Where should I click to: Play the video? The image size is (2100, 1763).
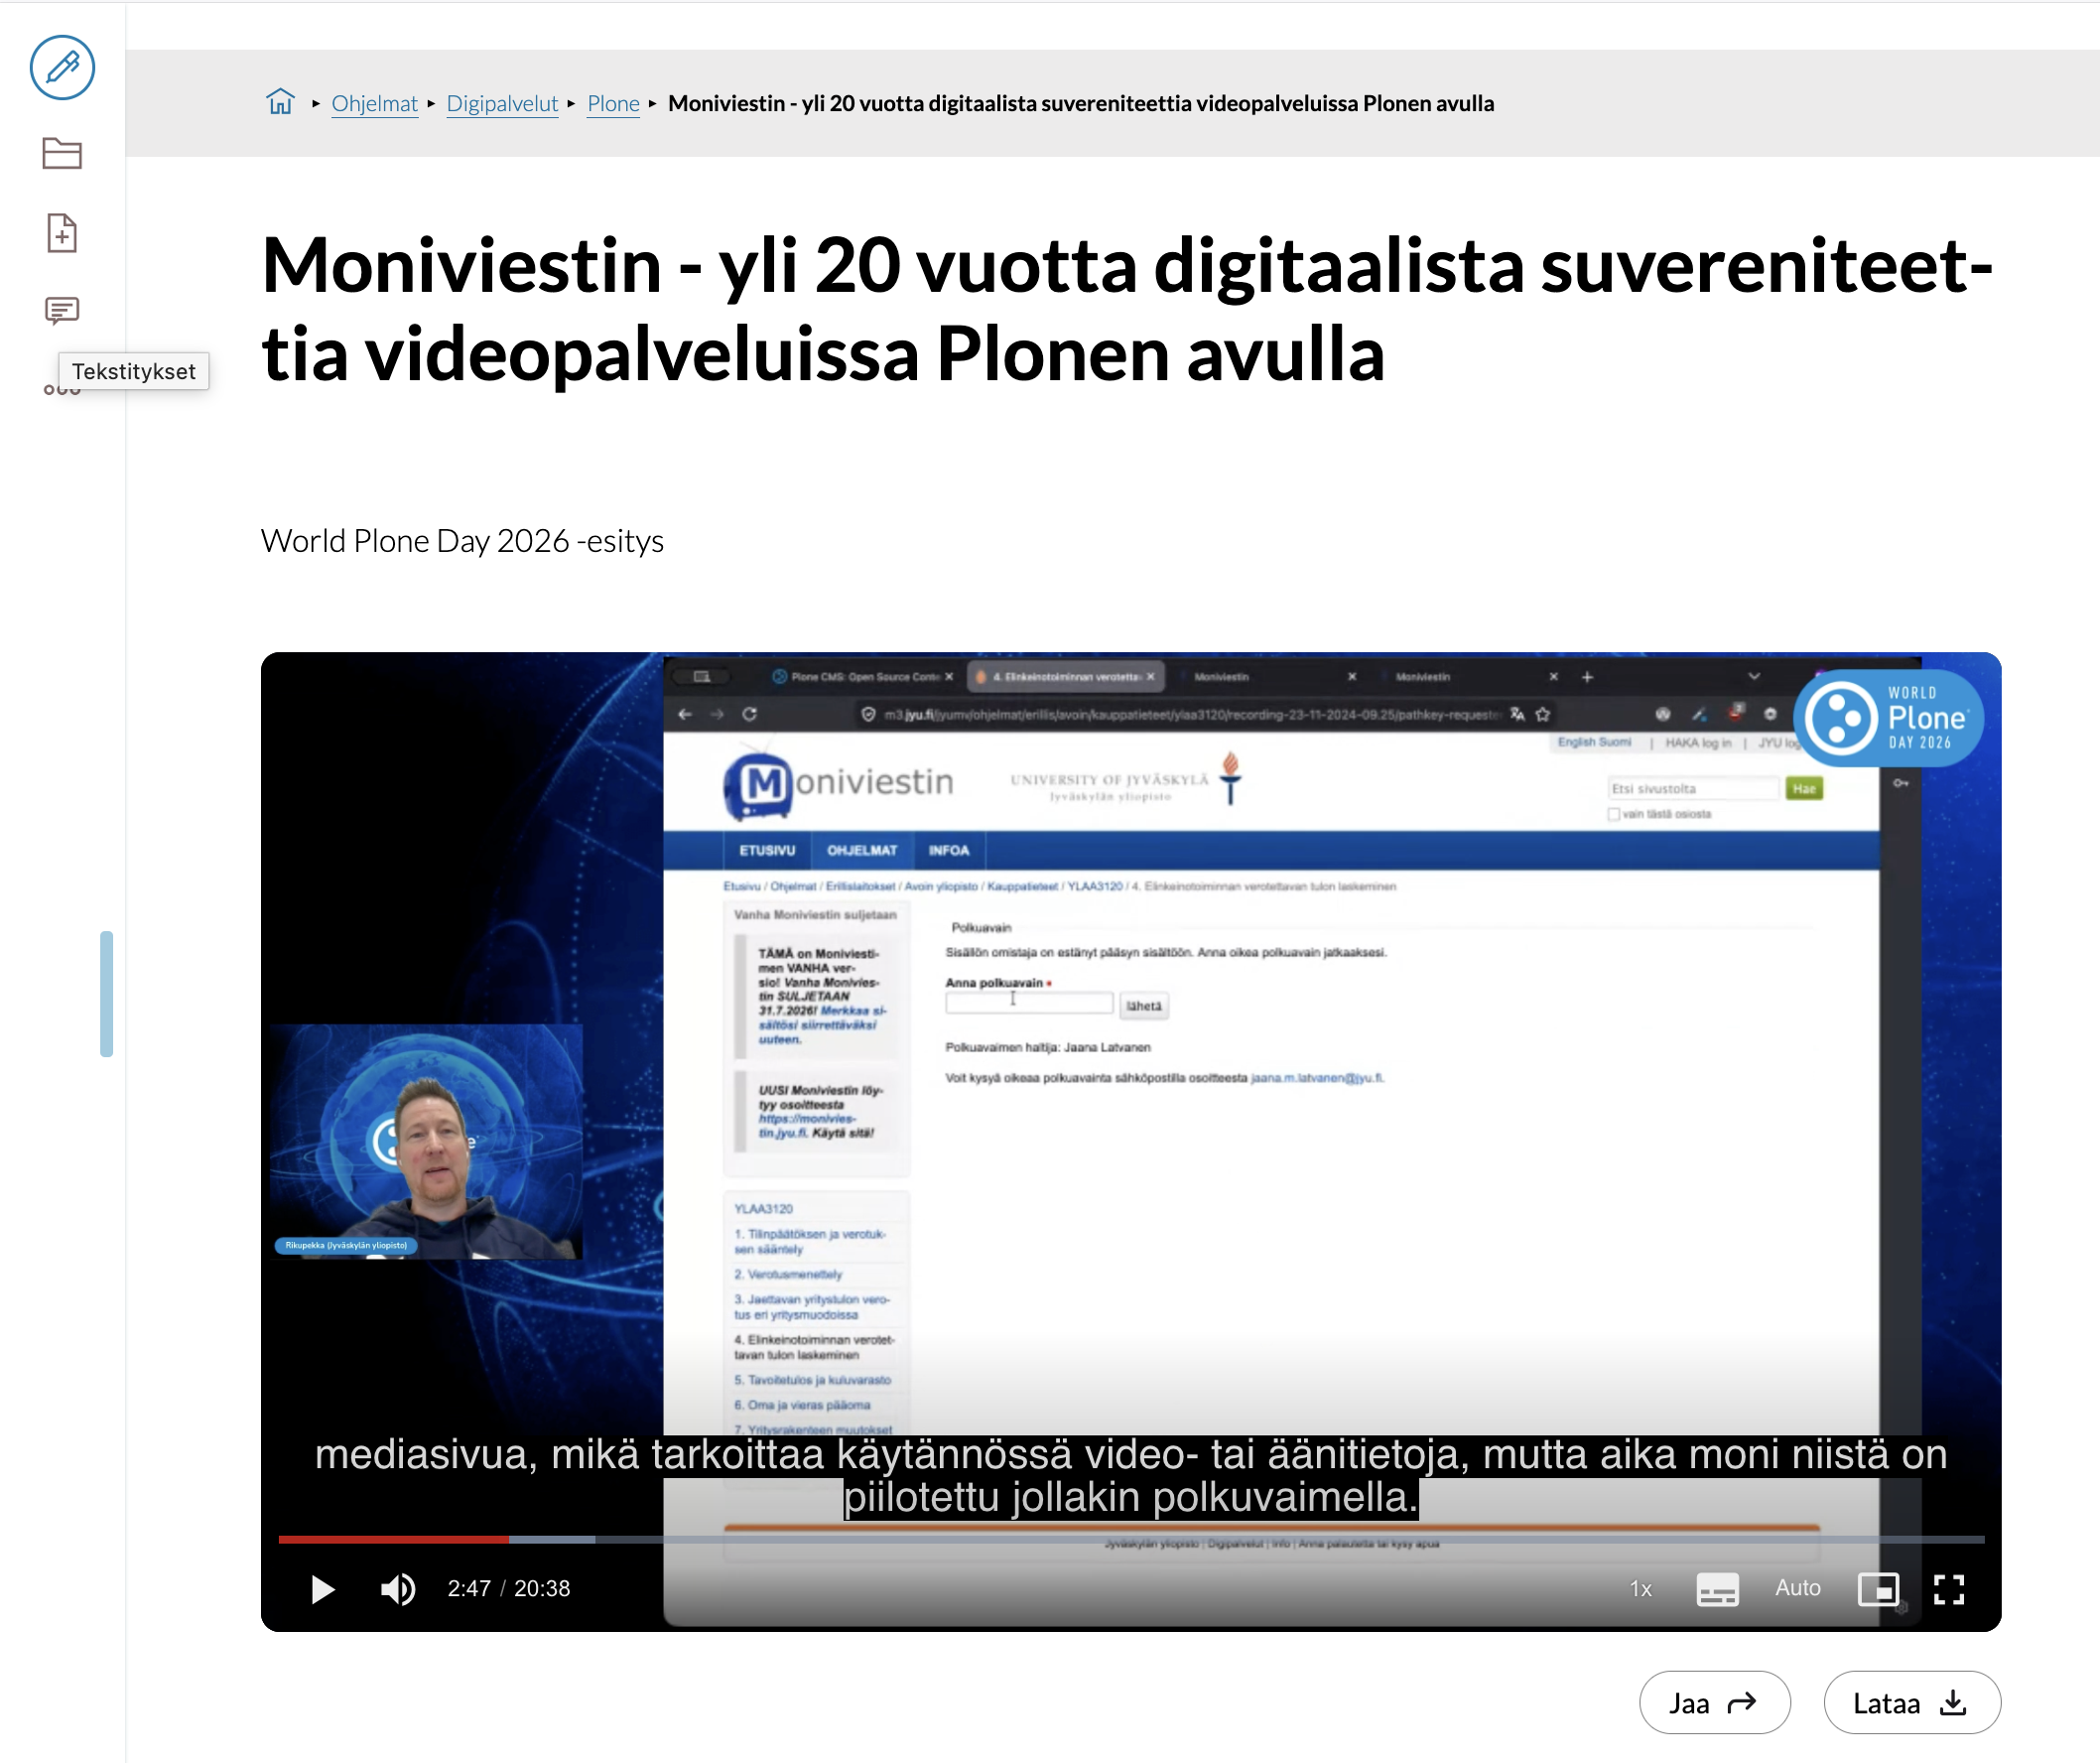(322, 1588)
